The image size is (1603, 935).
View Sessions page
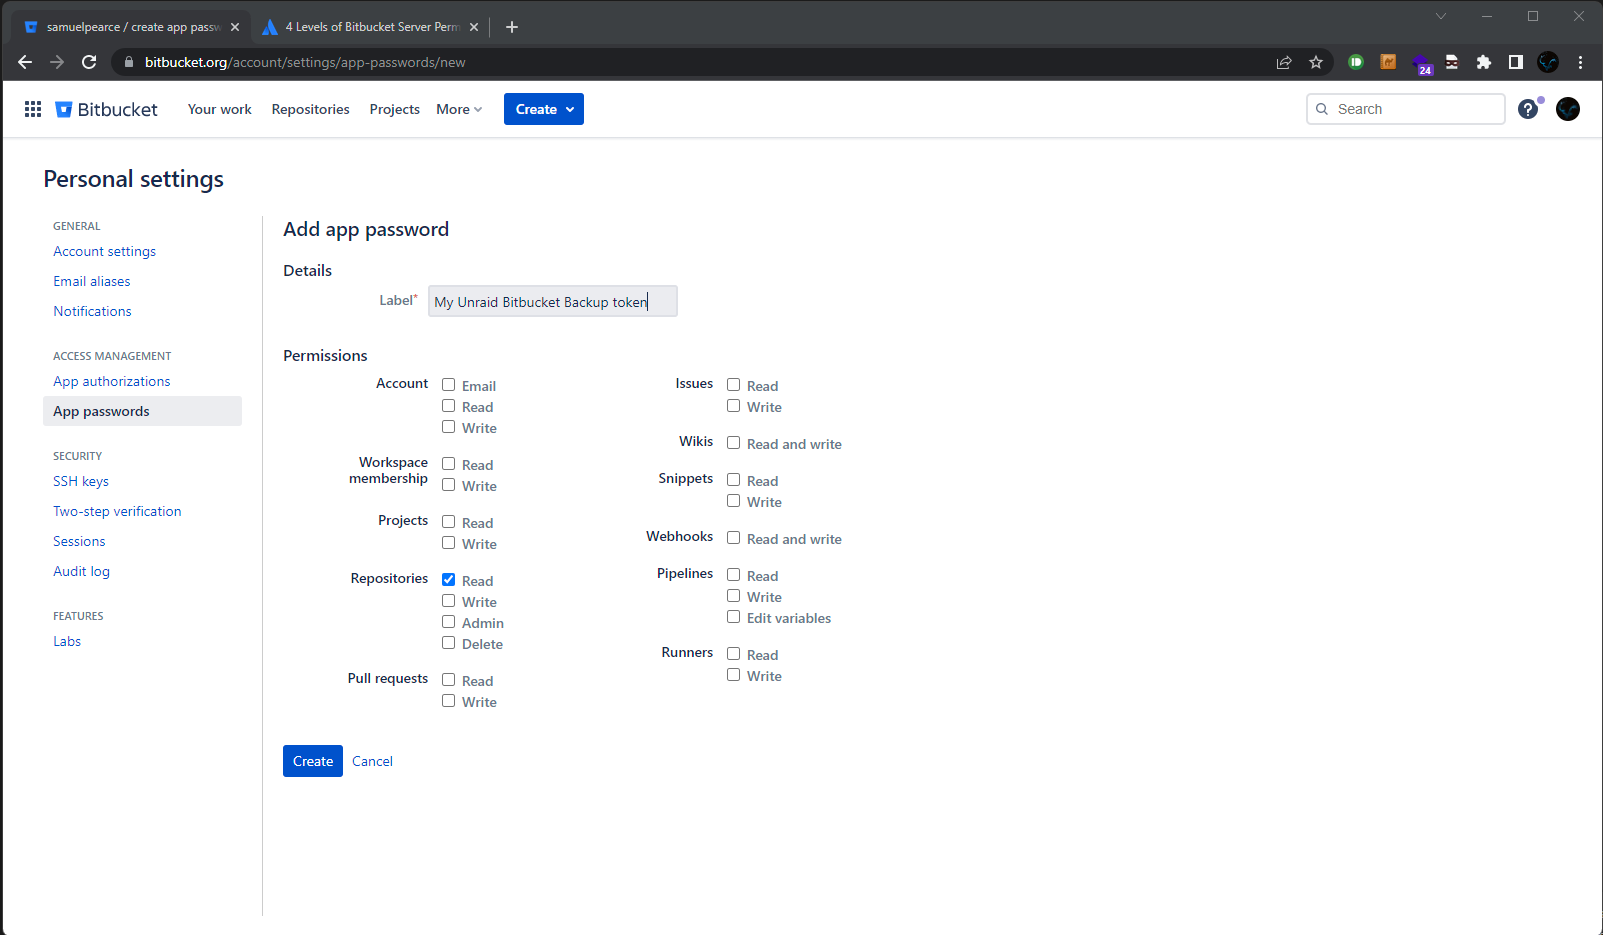[x=79, y=541]
